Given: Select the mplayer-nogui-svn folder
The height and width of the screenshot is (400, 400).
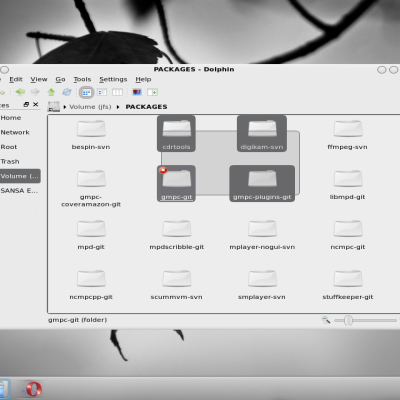Looking at the screenshot, I should click(x=262, y=235).
